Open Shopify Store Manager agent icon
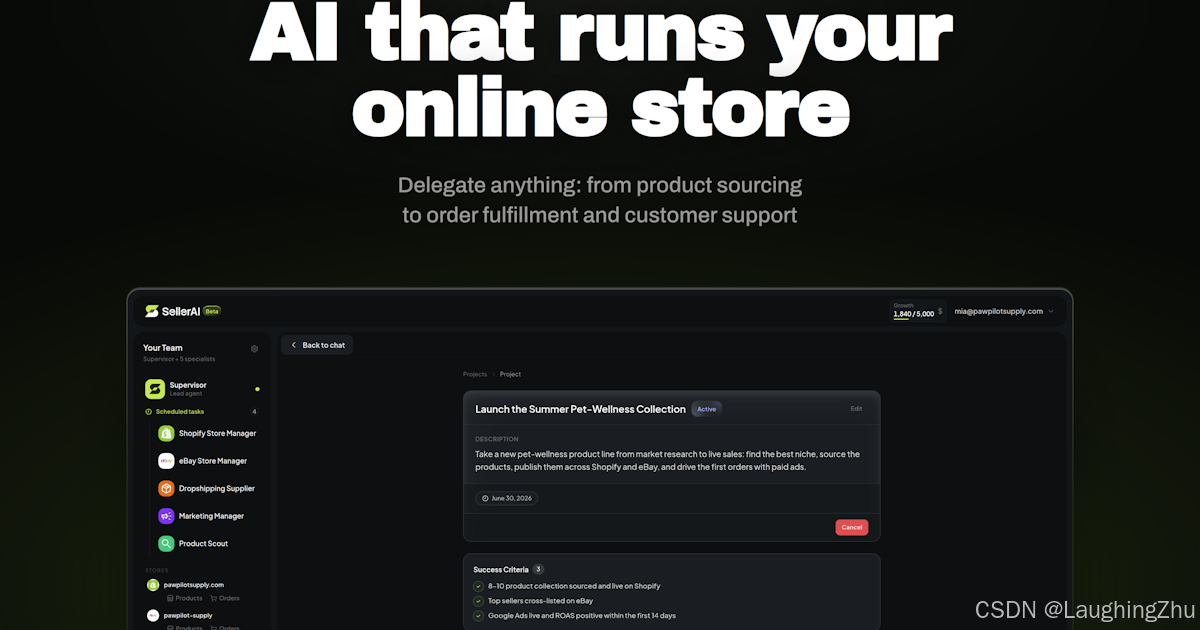Image resolution: width=1200 pixels, height=630 pixels. tap(166, 434)
